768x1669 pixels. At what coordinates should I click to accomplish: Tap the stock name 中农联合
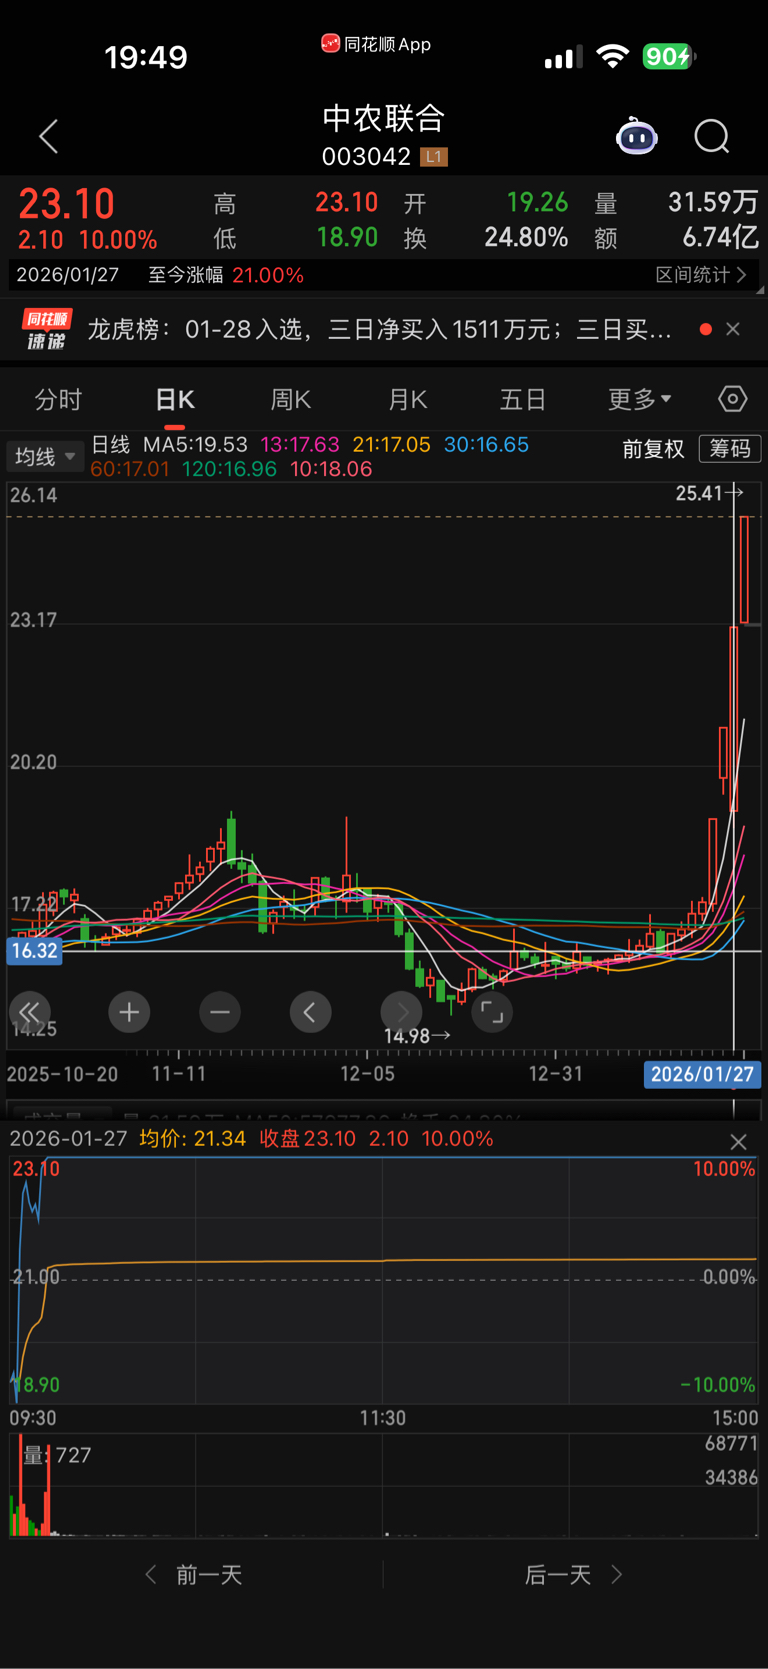[x=384, y=118]
